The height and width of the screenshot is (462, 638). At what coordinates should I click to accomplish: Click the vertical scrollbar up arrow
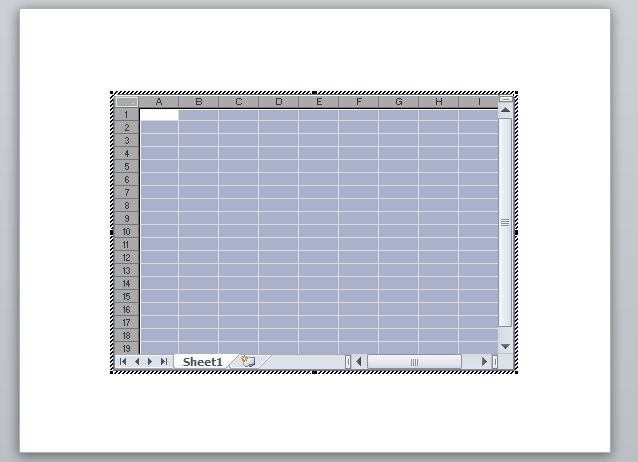pyautogui.click(x=505, y=111)
